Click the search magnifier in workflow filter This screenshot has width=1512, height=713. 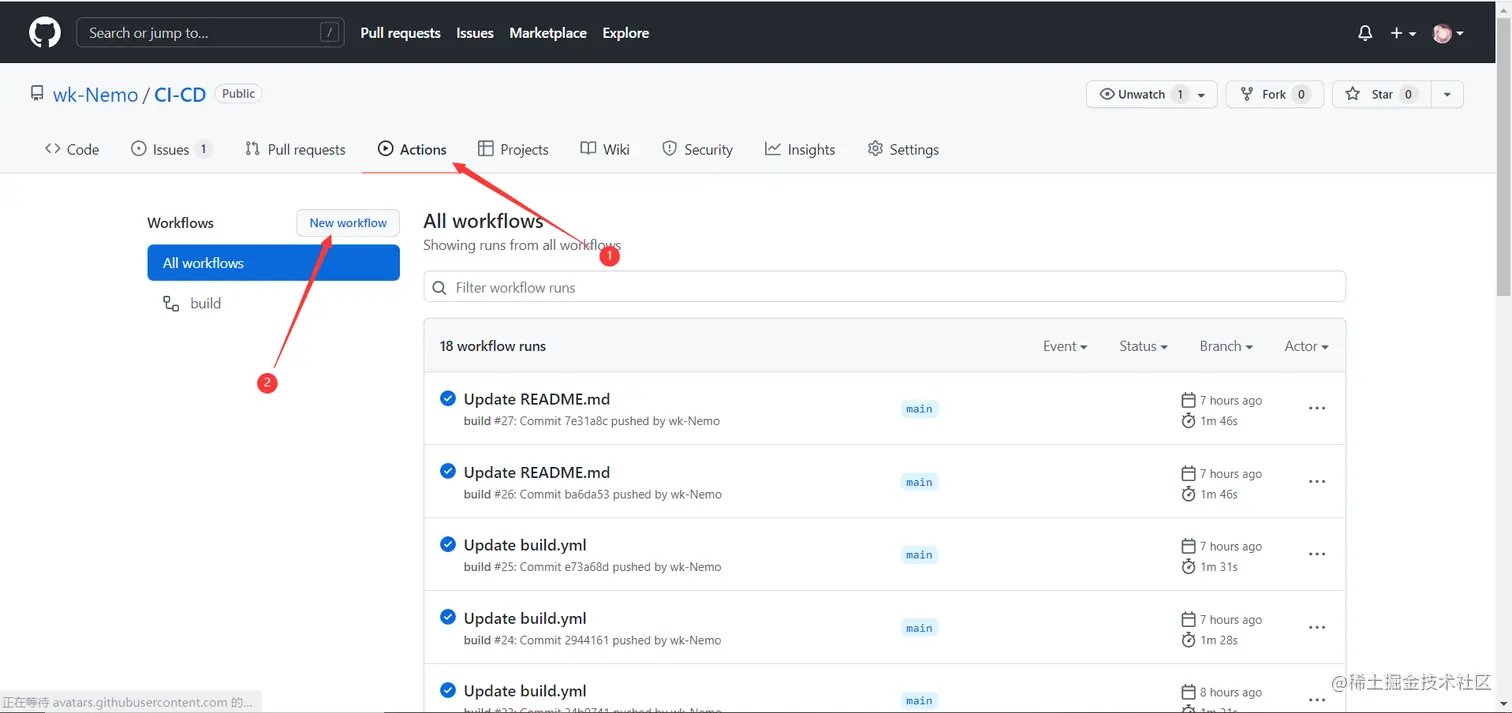[x=439, y=287]
